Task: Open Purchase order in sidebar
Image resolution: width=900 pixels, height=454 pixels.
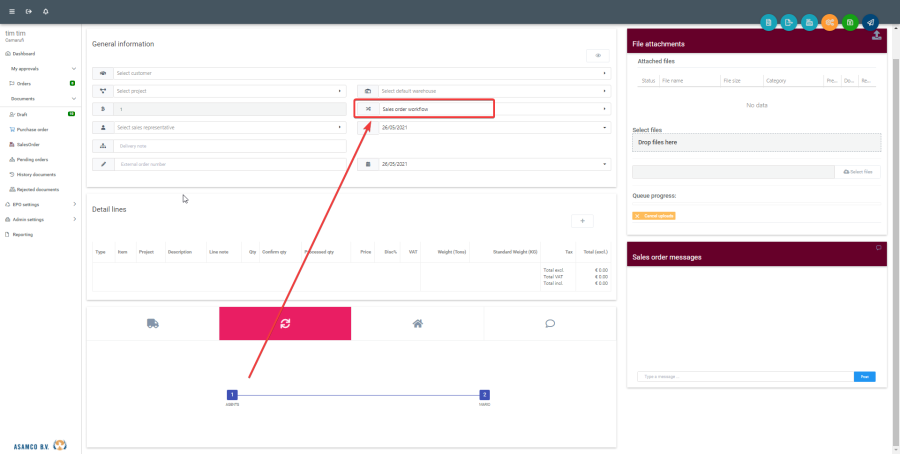Action: pyautogui.click(x=32, y=129)
